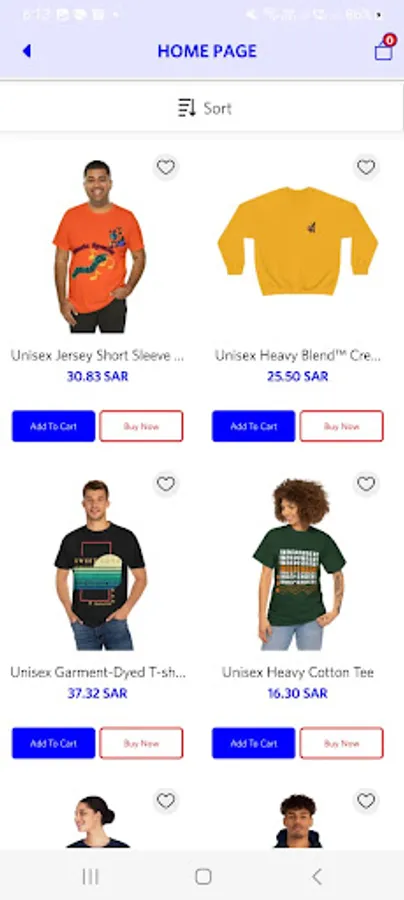Buy Now the 16.30 SAR Heavy Cotton Tee
404x900 pixels.
pyautogui.click(x=341, y=743)
